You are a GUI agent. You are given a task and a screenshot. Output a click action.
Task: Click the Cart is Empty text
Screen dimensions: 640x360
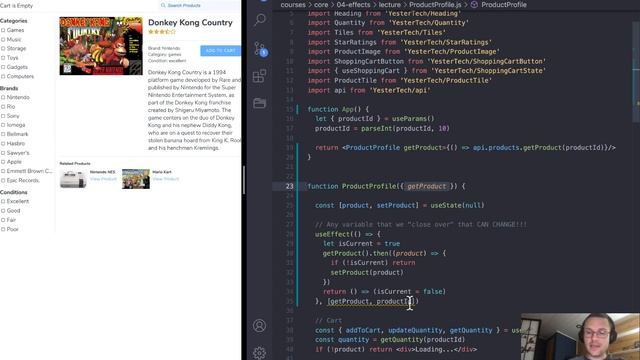pyautogui.click(x=16, y=6)
